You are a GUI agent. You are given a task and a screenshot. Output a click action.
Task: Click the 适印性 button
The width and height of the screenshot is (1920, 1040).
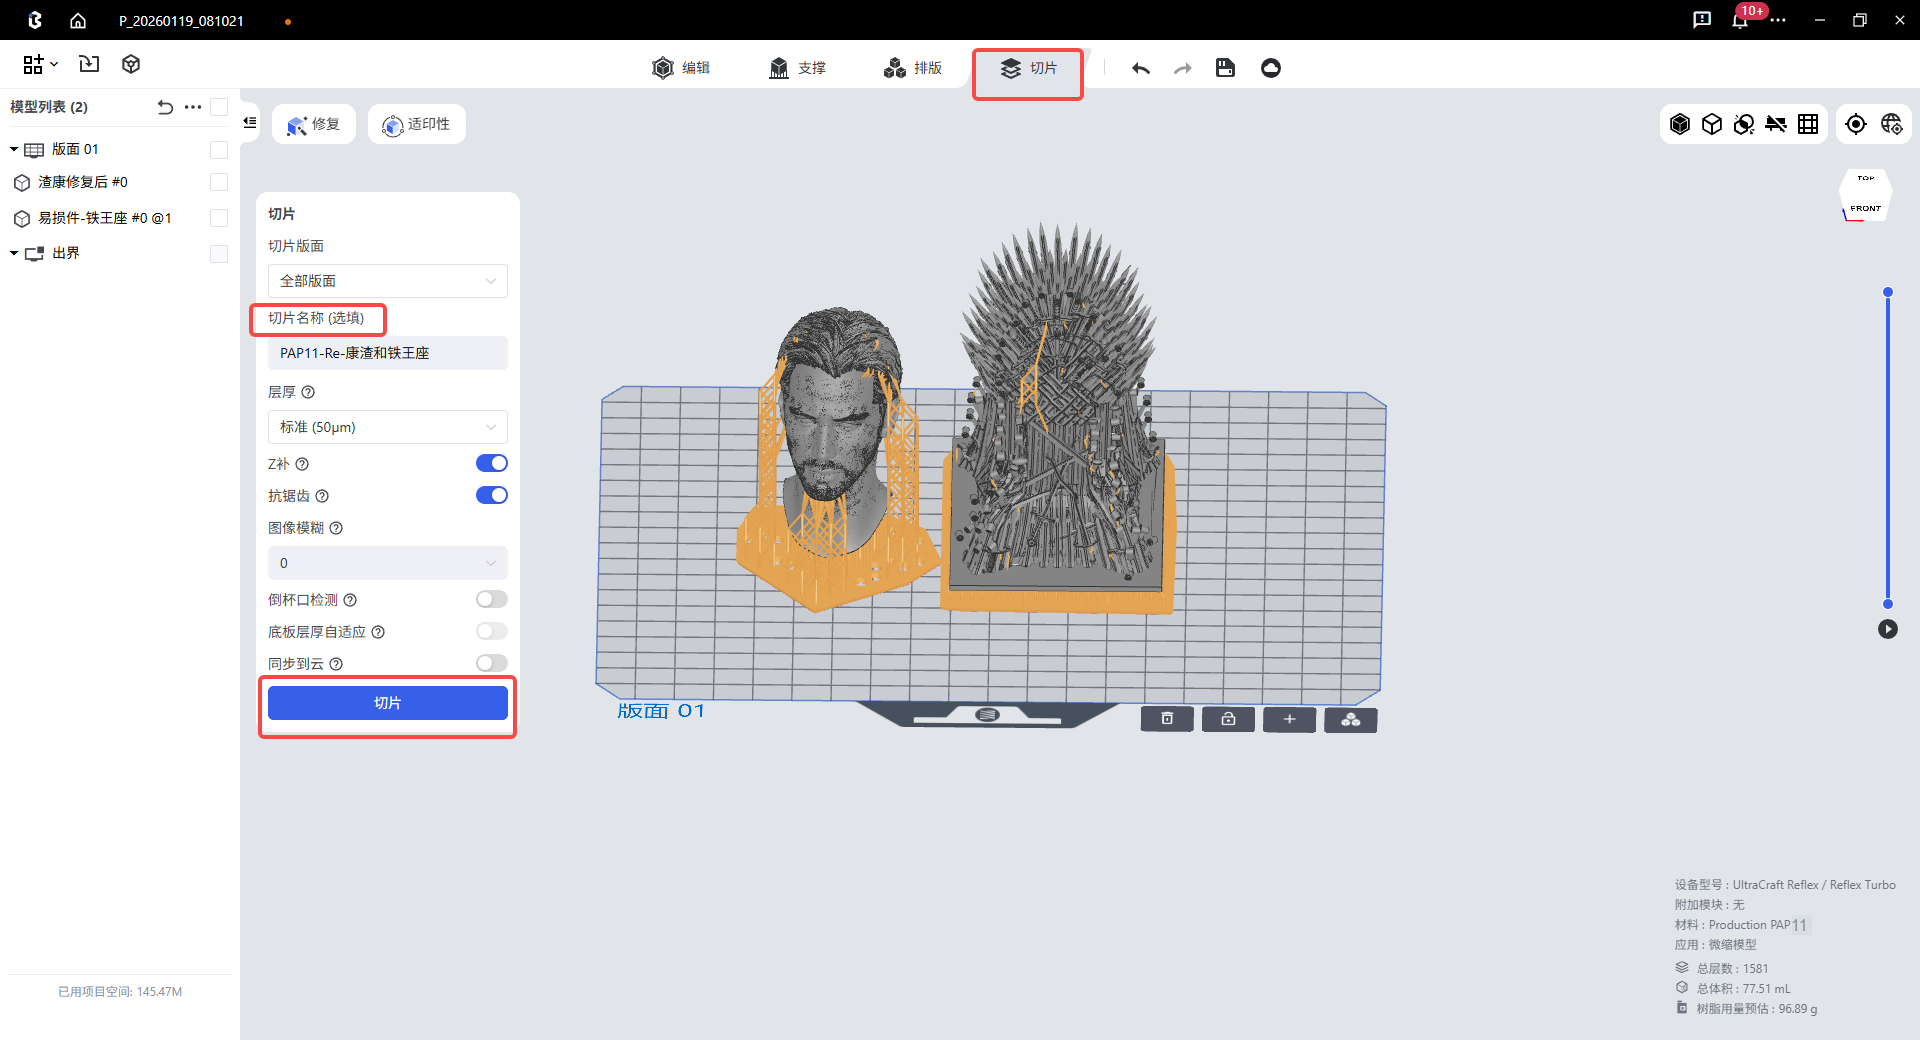click(416, 124)
